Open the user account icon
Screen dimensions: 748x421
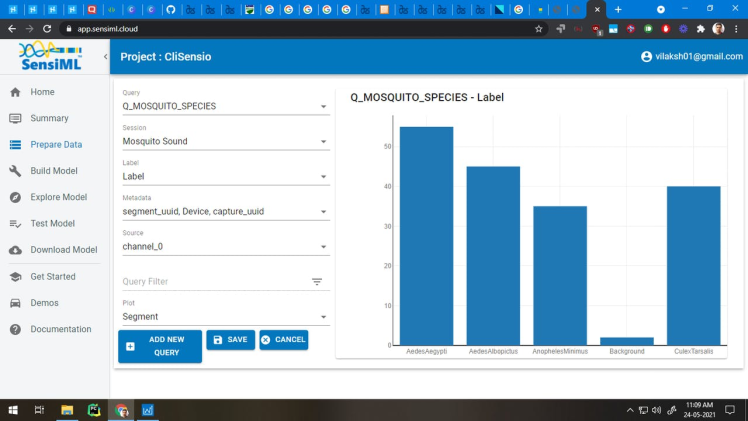646,57
